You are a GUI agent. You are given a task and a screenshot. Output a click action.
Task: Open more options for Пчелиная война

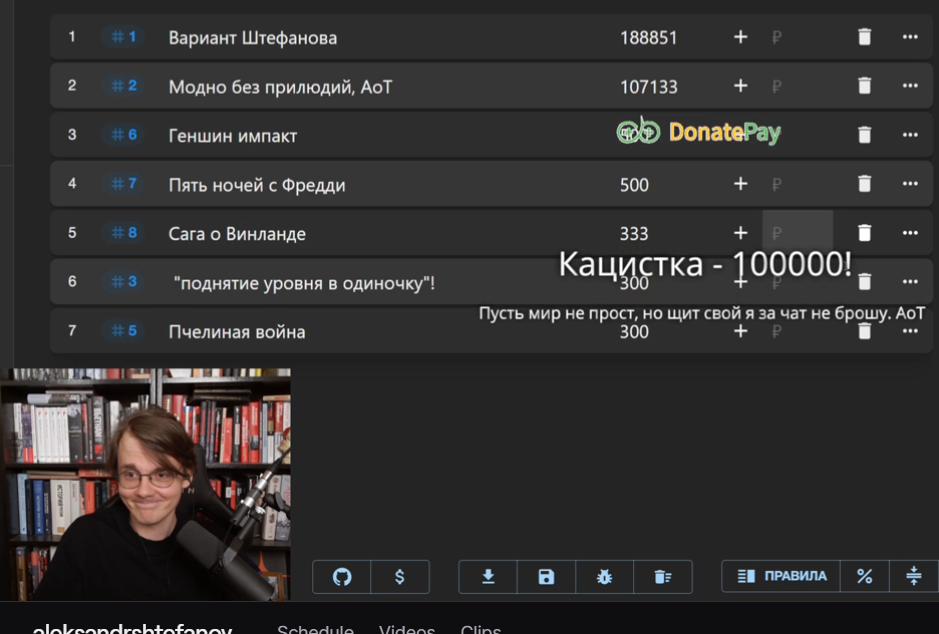(x=910, y=331)
